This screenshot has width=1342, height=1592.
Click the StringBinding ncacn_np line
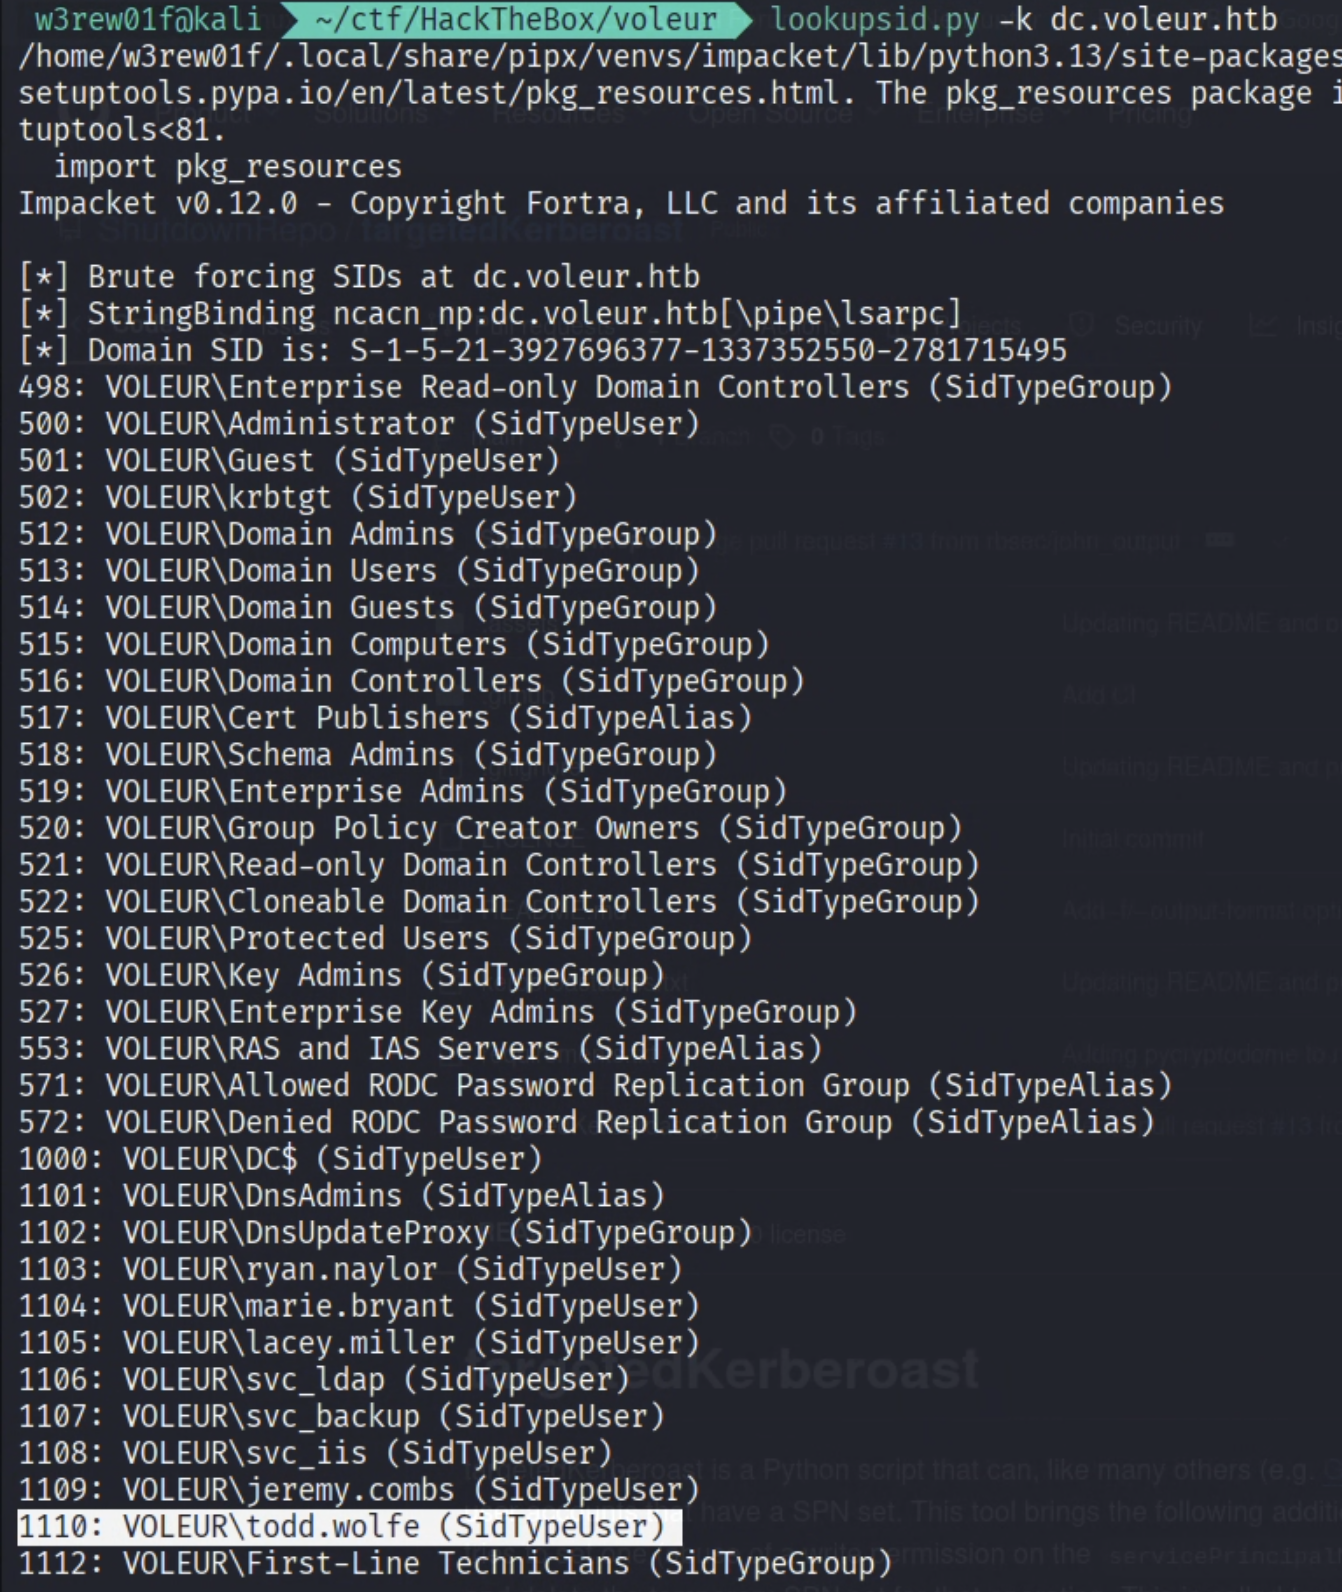click(x=489, y=313)
